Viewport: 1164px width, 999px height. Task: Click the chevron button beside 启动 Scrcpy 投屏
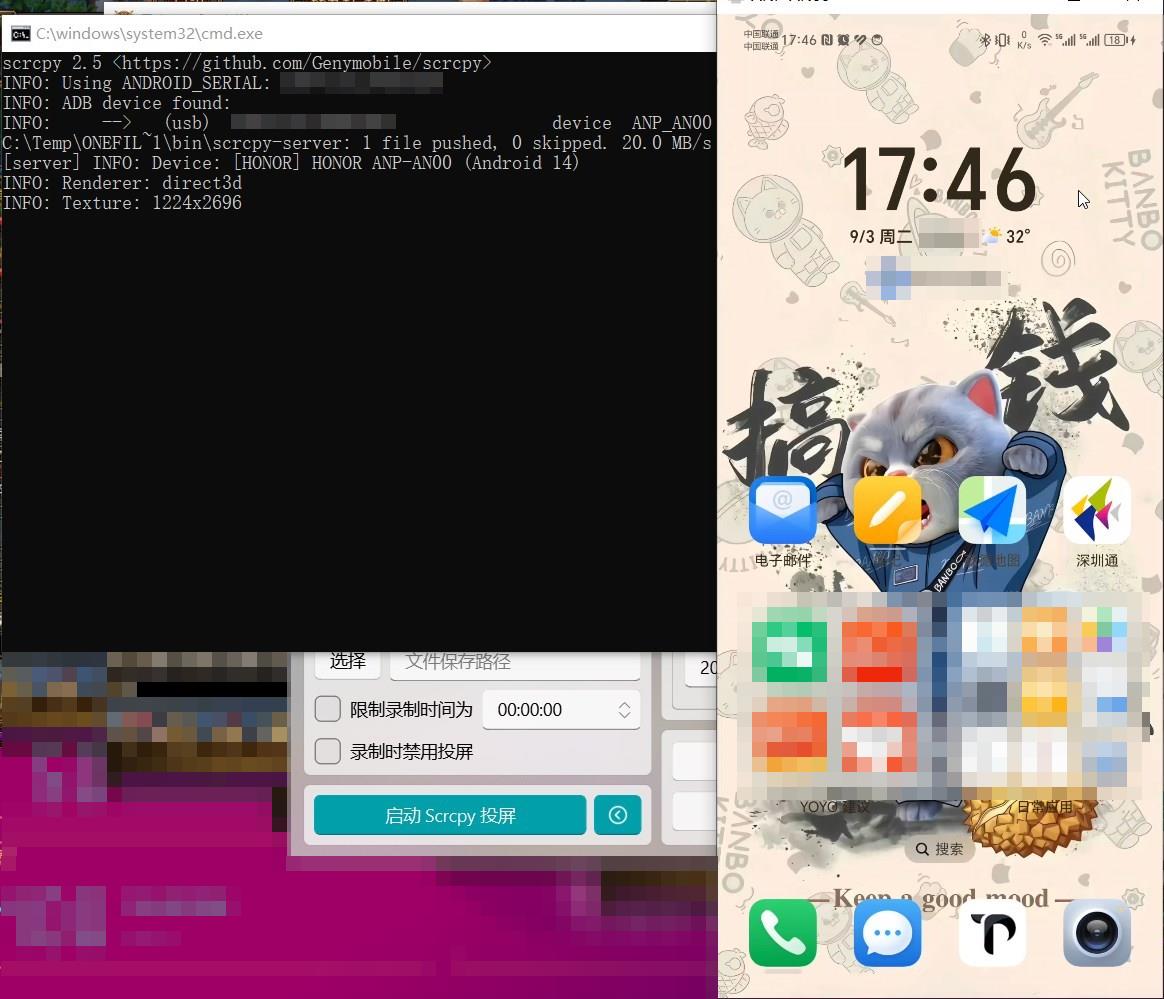pos(617,815)
